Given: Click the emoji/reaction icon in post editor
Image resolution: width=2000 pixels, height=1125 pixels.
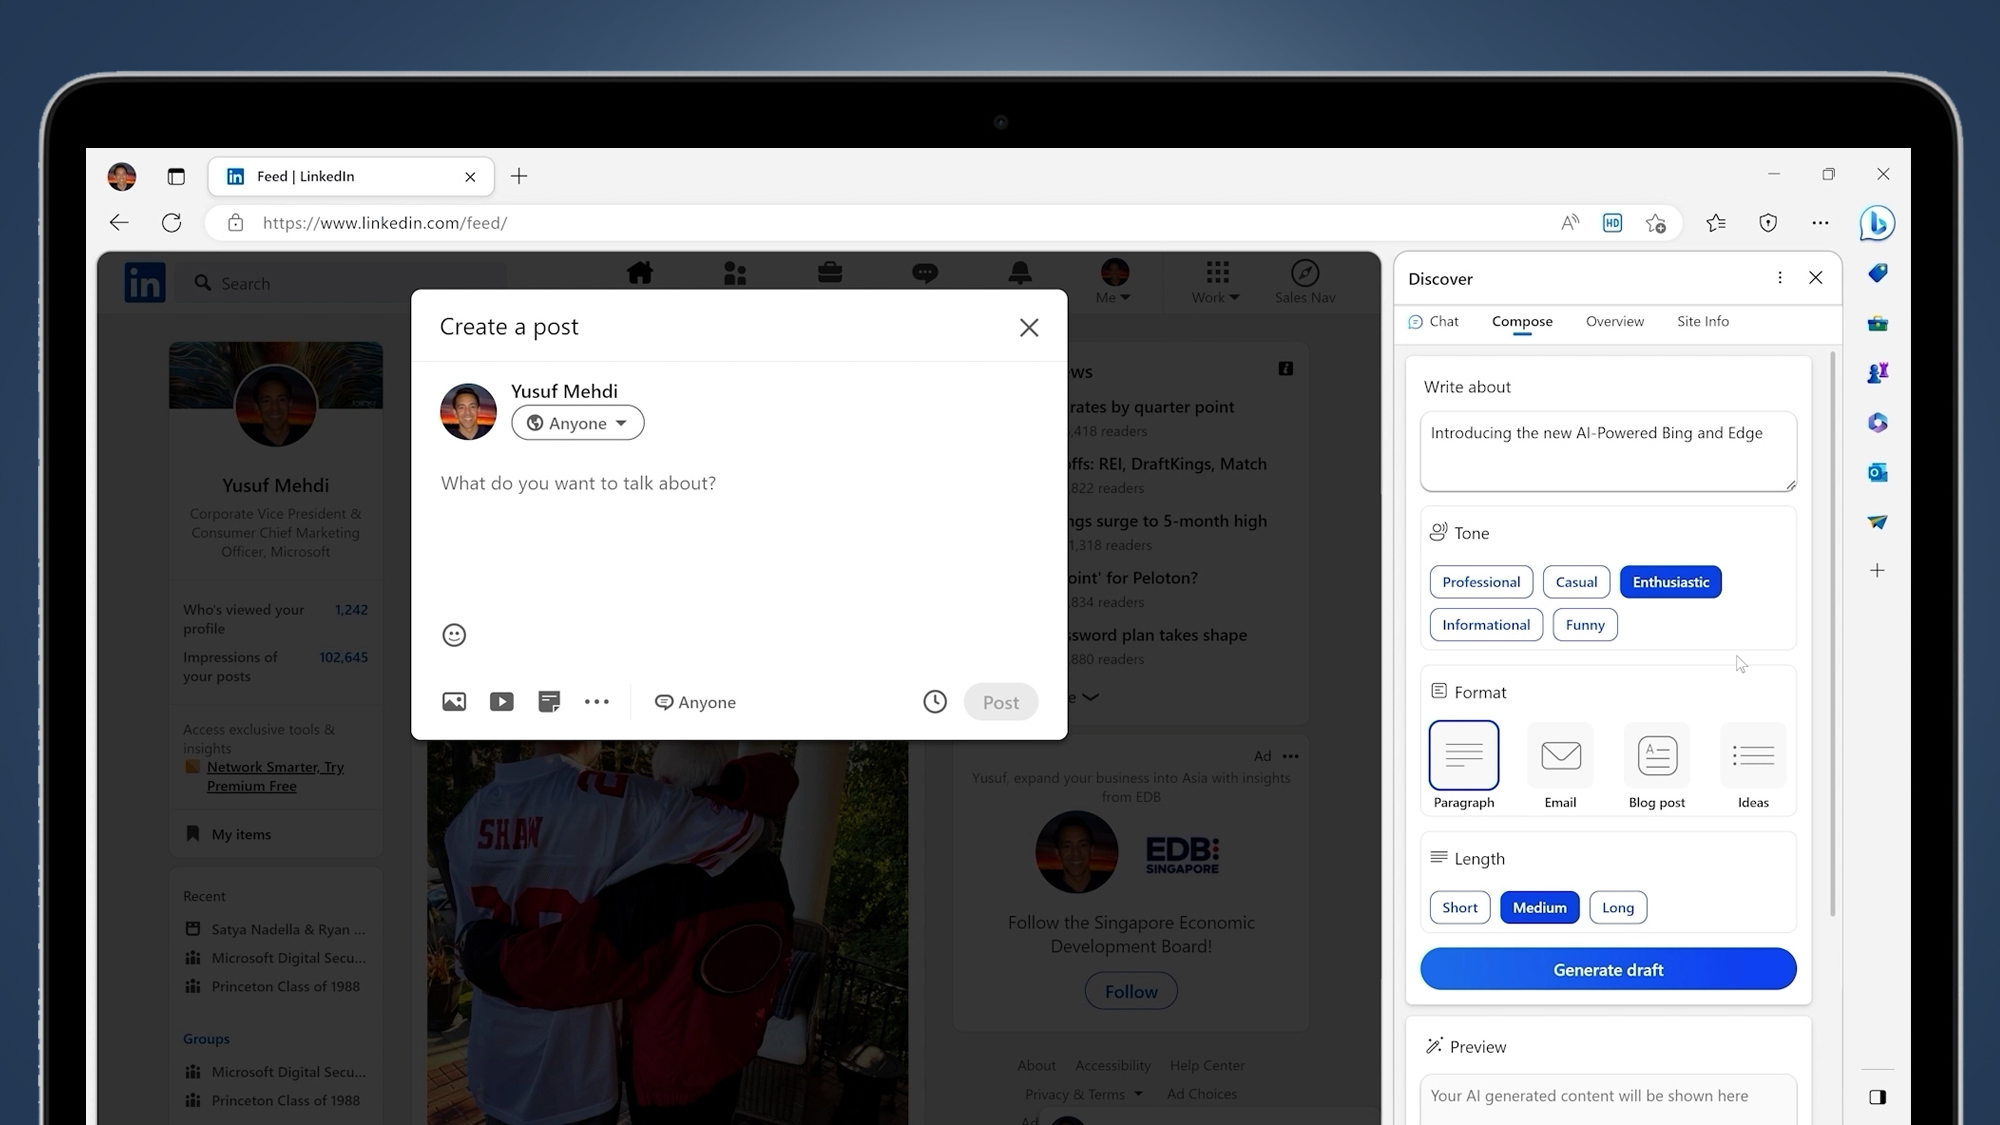Looking at the screenshot, I should (453, 633).
